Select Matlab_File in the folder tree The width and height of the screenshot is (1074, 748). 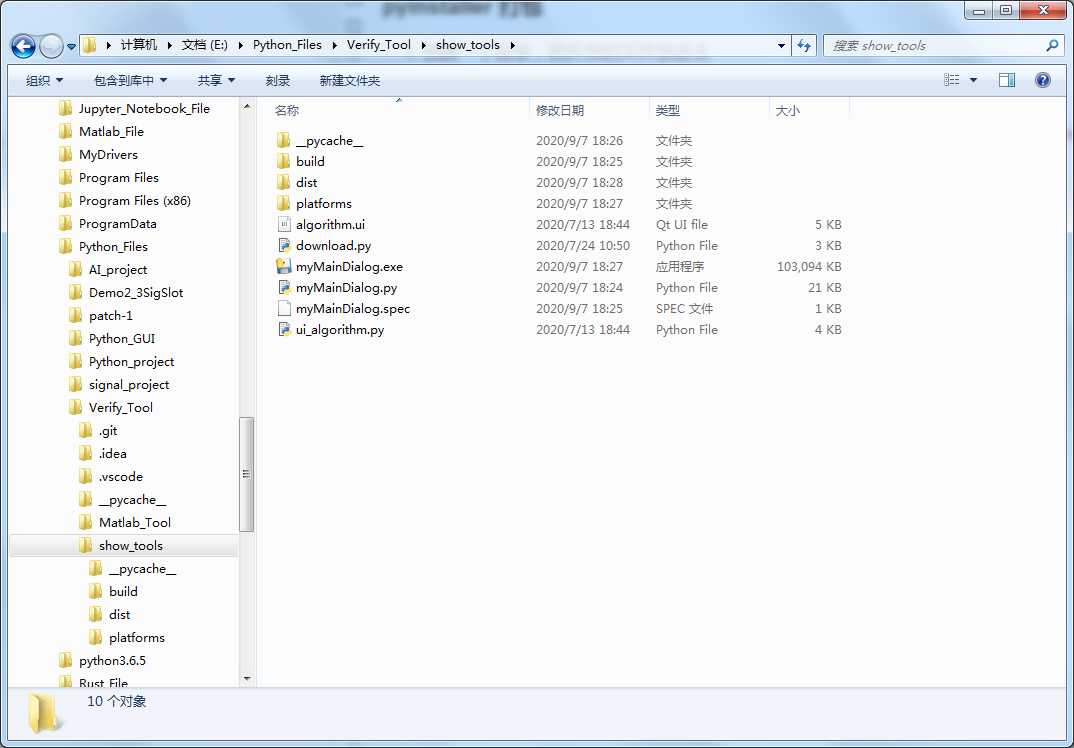[111, 132]
